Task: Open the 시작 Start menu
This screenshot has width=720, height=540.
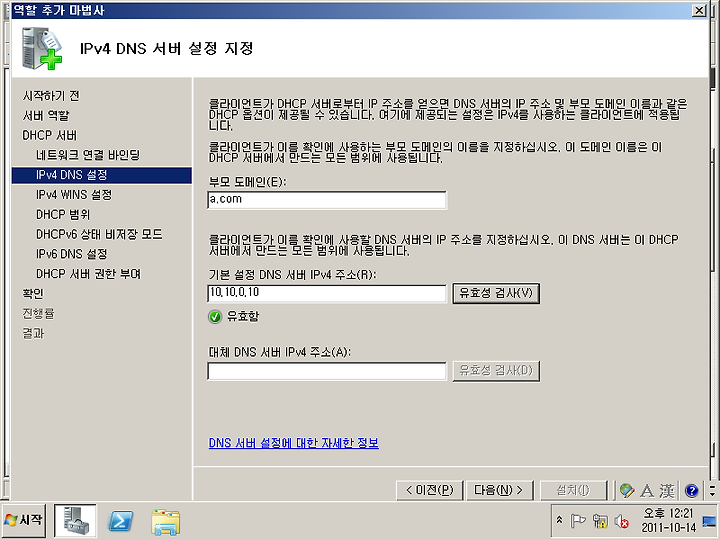Action: 23,520
